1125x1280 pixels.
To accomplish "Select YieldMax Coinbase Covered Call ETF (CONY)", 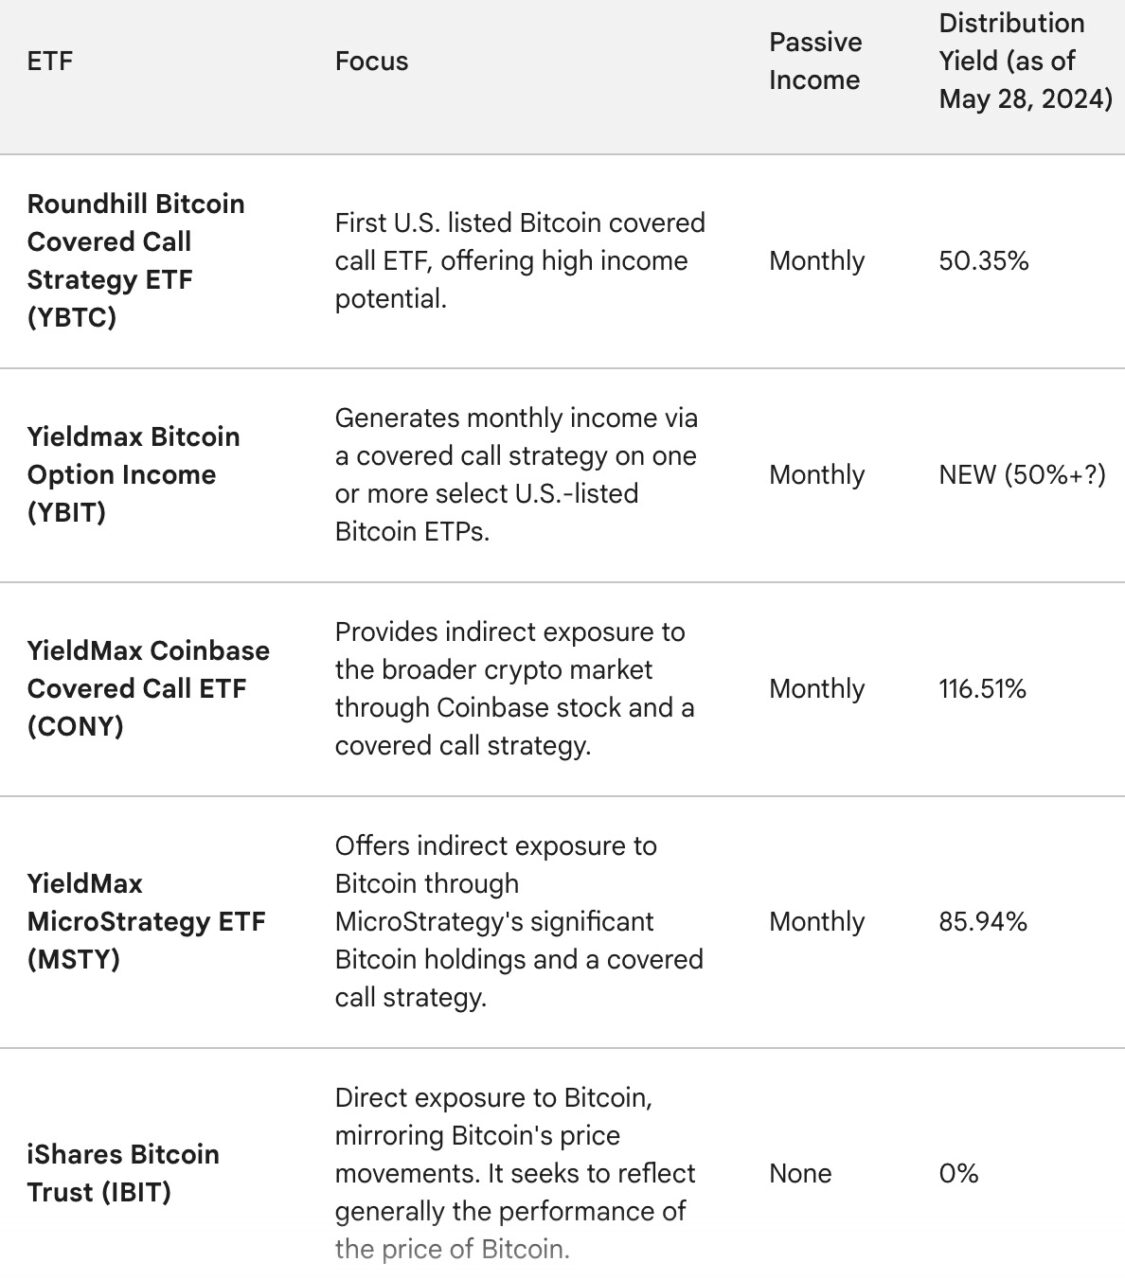I will pos(148,688).
